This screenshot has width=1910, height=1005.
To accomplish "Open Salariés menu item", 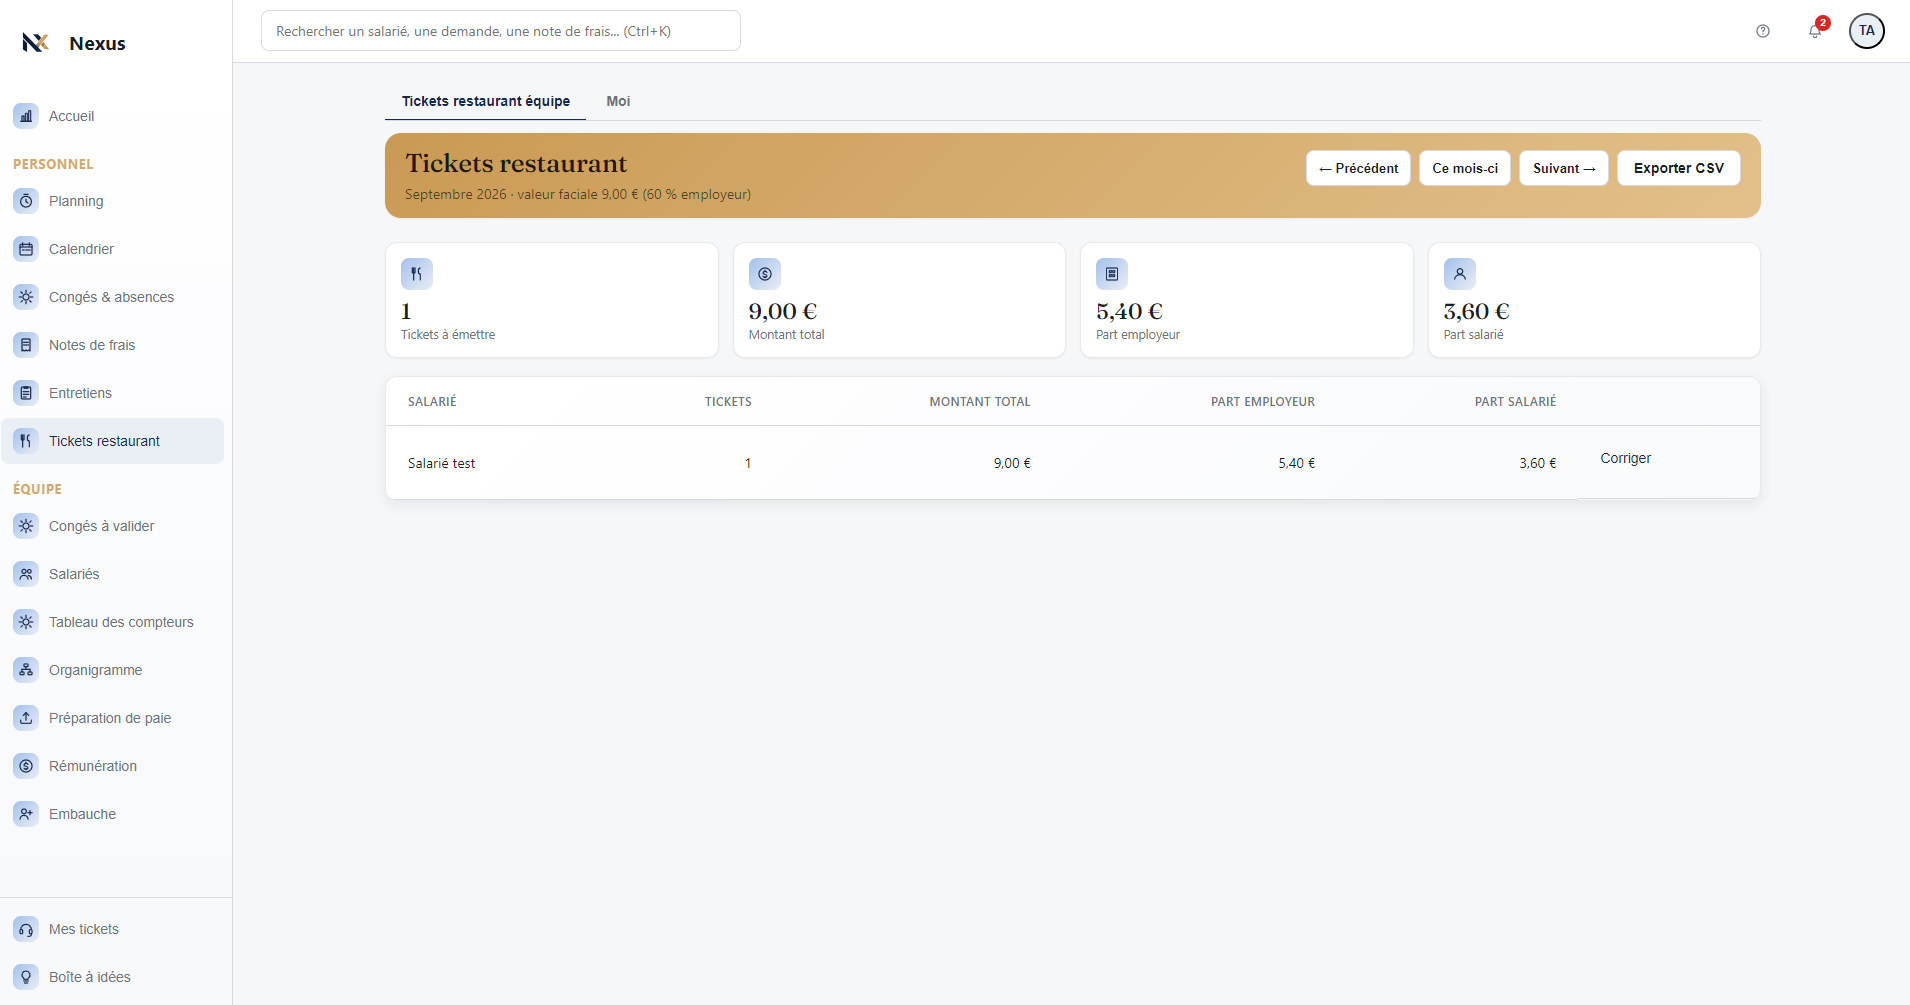I will pyautogui.click(x=113, y=574).
